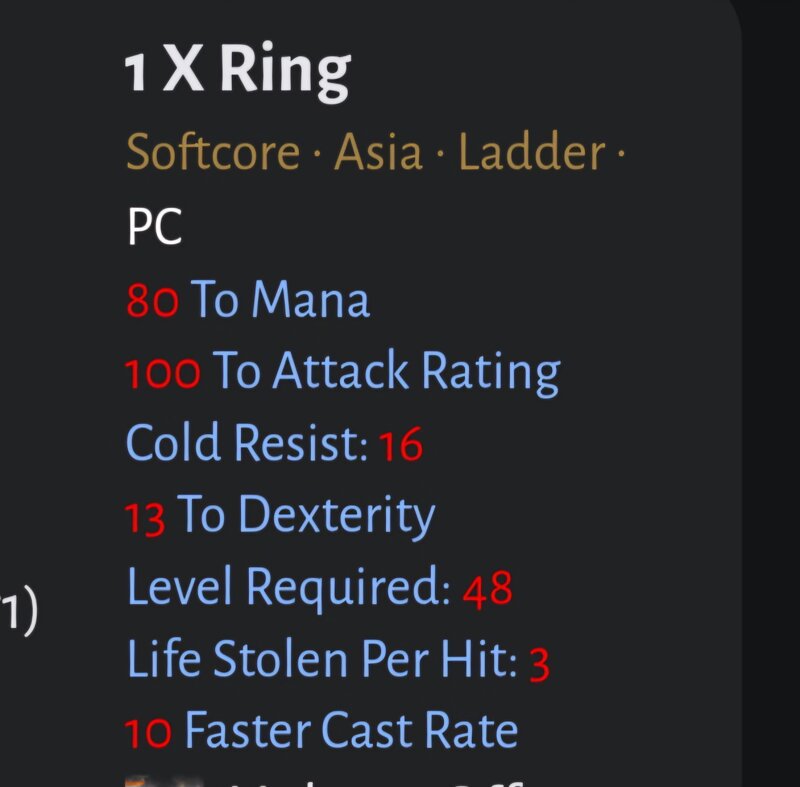Click the red '48' level value

click(x=488, y=589)
